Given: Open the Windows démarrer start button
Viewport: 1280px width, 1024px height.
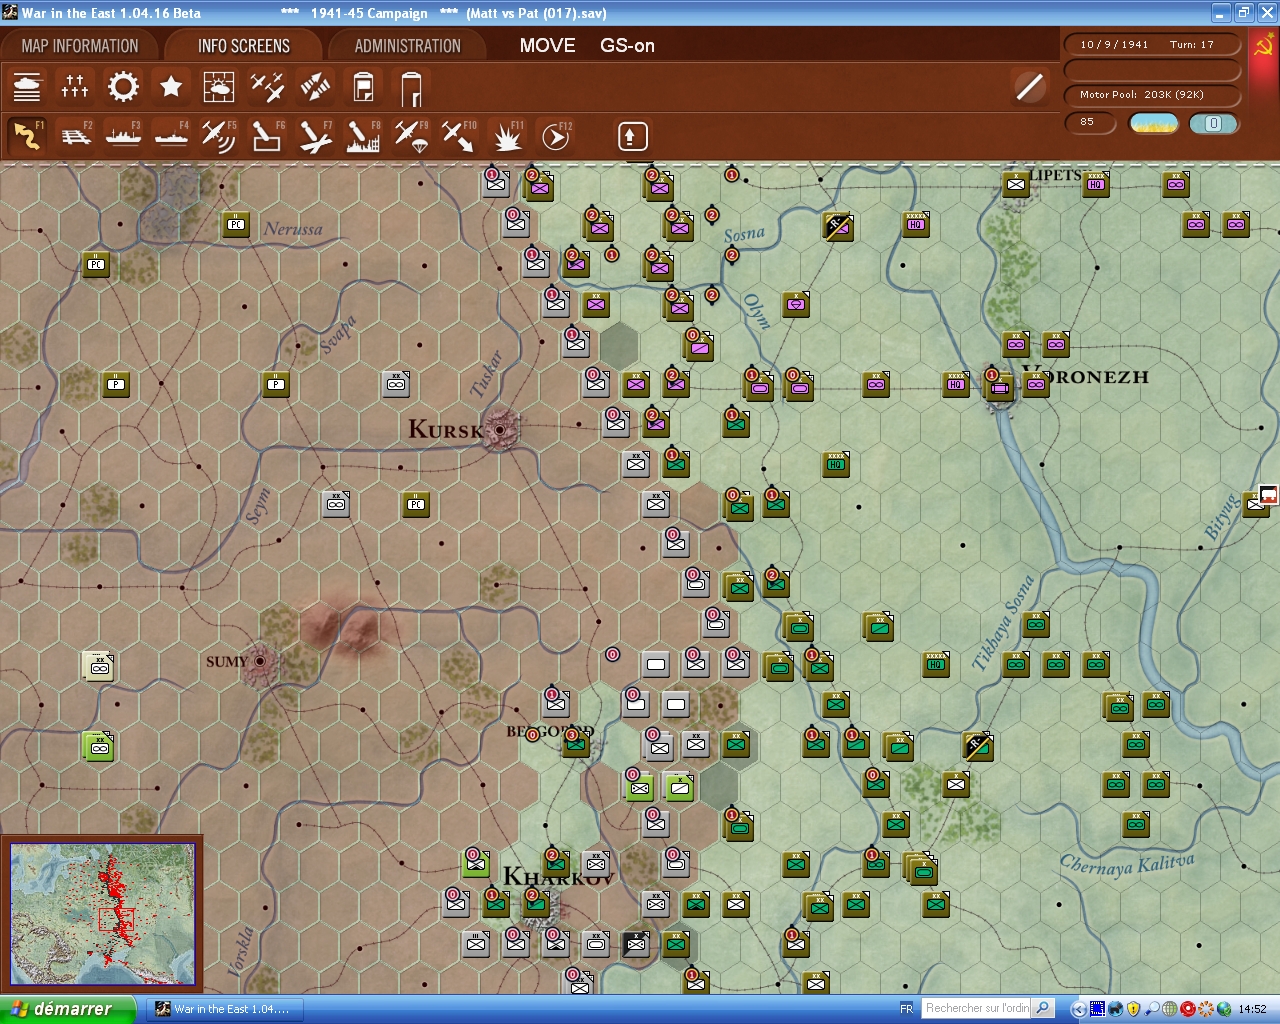Looking at the screenshot, I should [67, 1009].
